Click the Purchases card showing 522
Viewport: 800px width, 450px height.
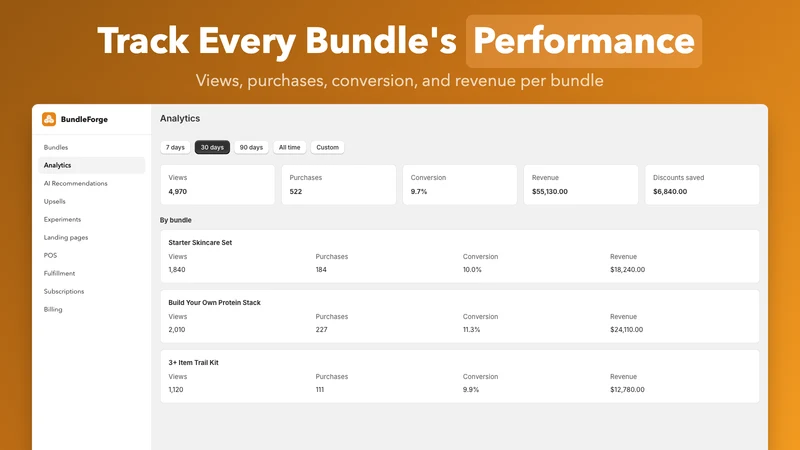(339, 185)
